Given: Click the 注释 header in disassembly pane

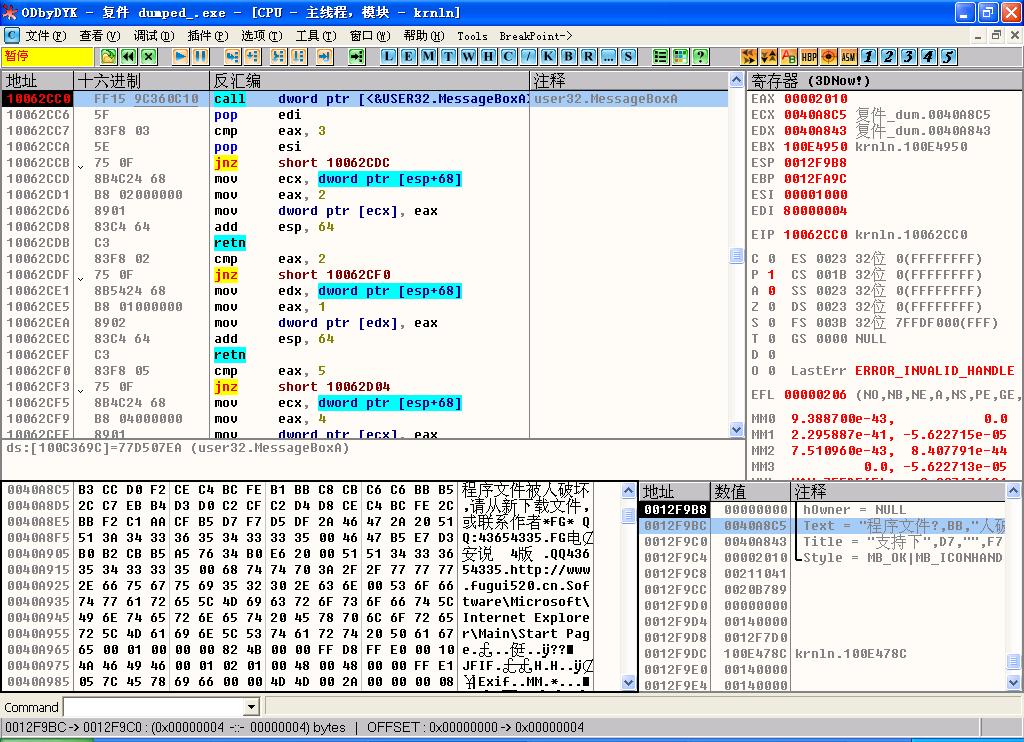Looking at the screenshot, I should point(630,81).
